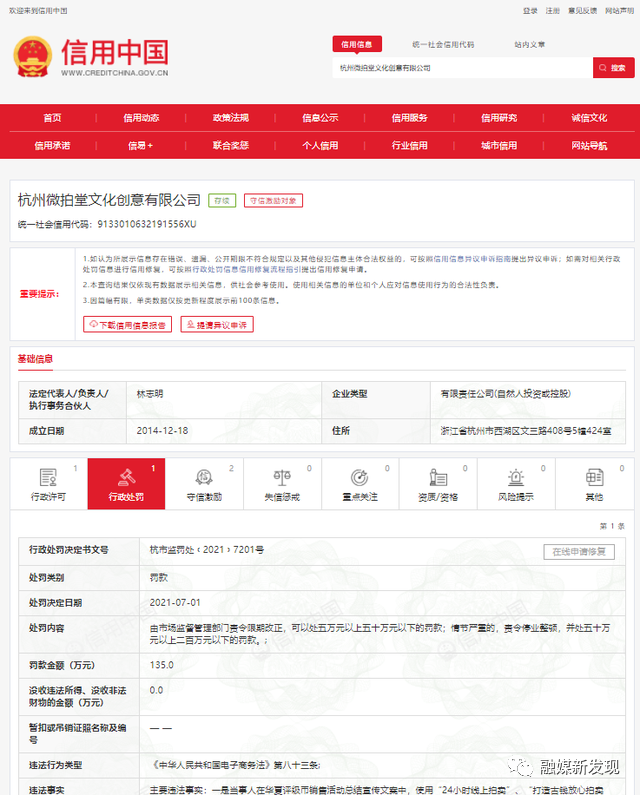Open the 信用信息异议申诉指南 link

tap(472, 259)
